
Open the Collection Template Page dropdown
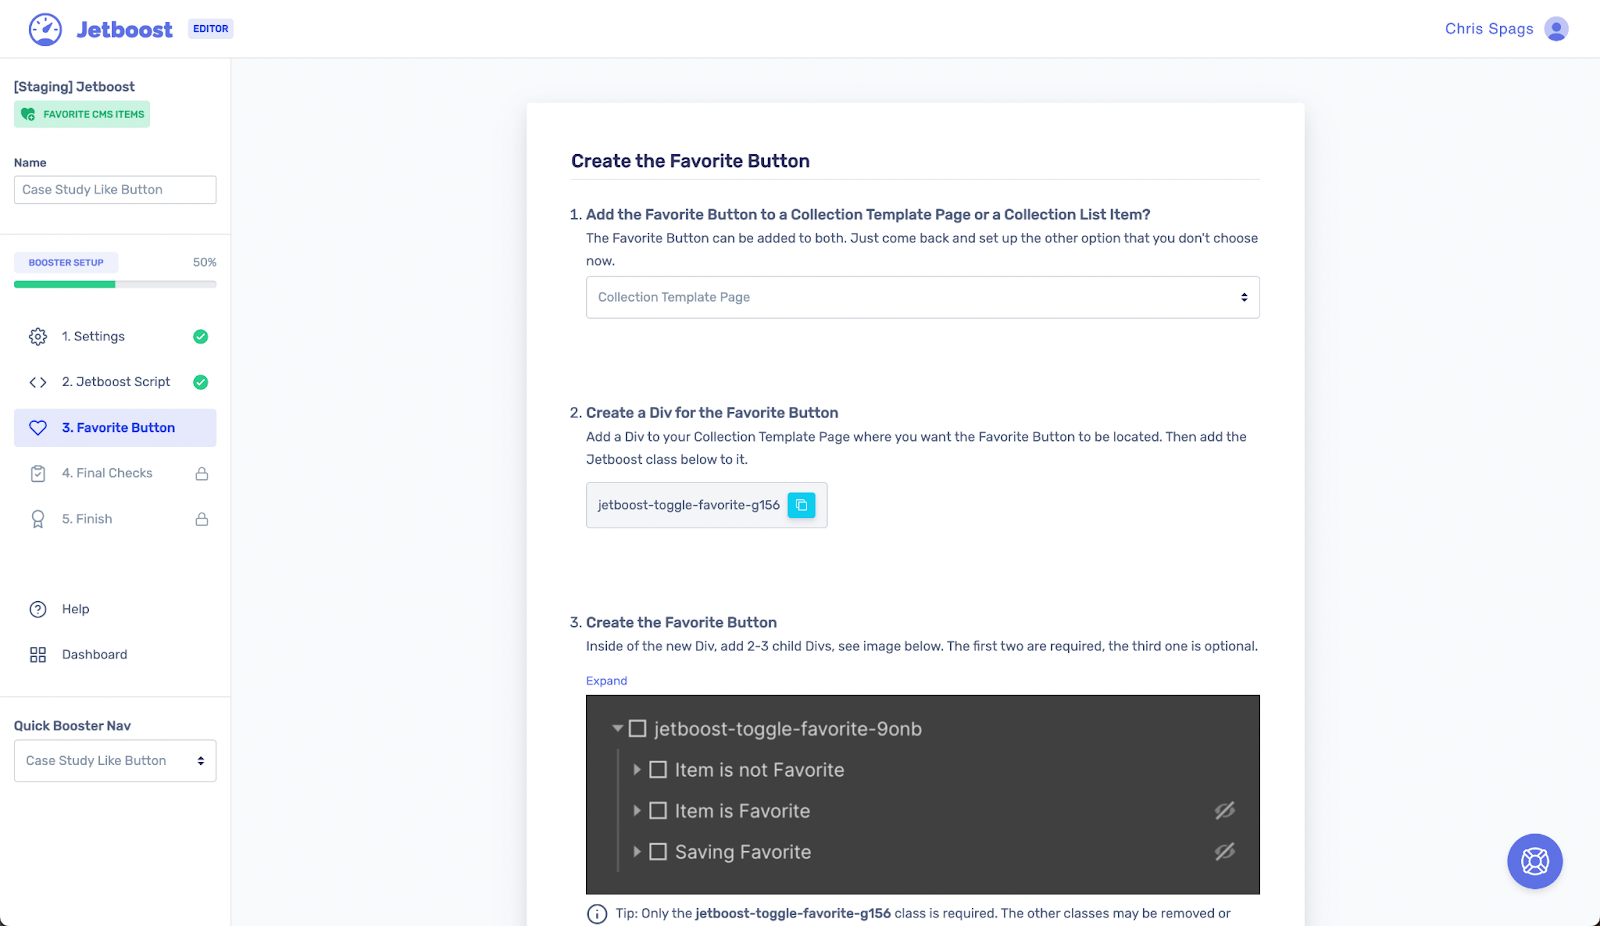click(x=921, y=297)
